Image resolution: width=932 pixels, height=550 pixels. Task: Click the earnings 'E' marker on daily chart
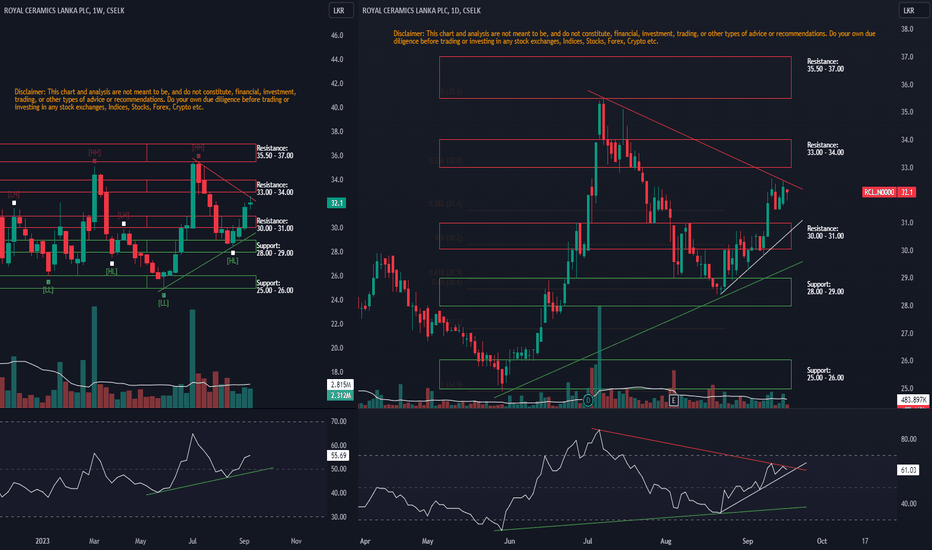tap(673, 400)
